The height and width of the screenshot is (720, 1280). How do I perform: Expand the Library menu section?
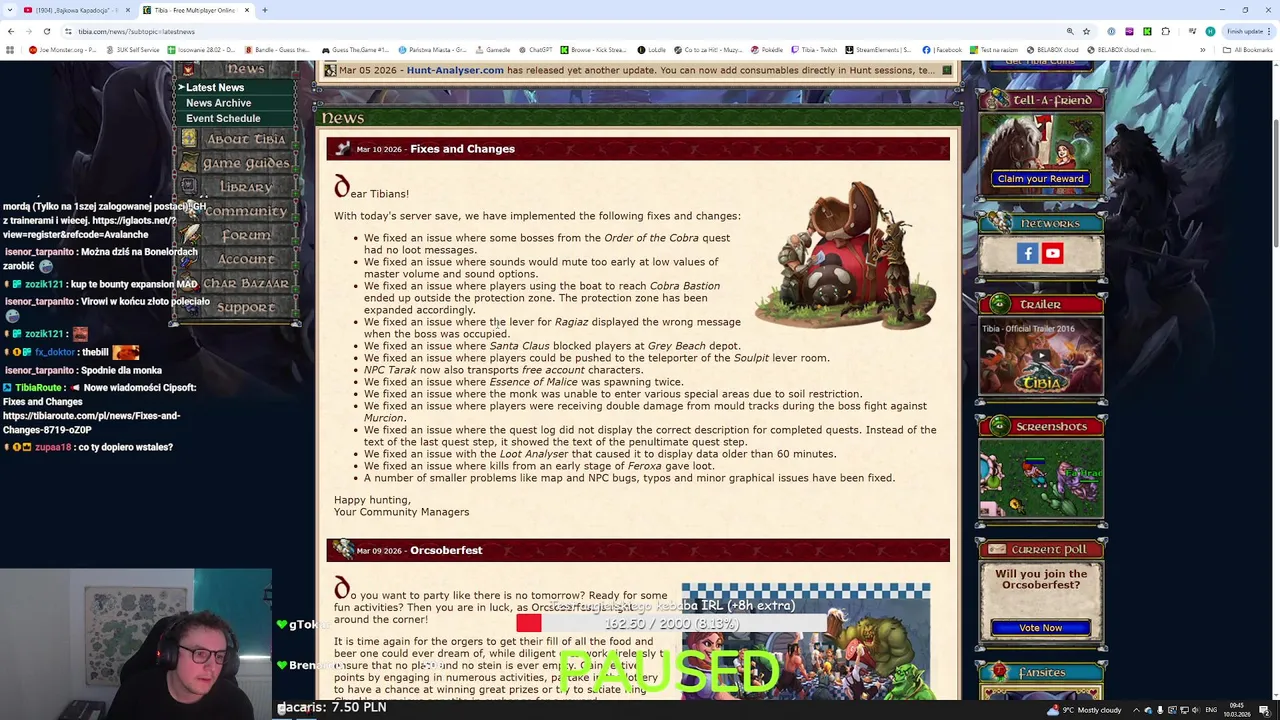(x=237, y=188)
